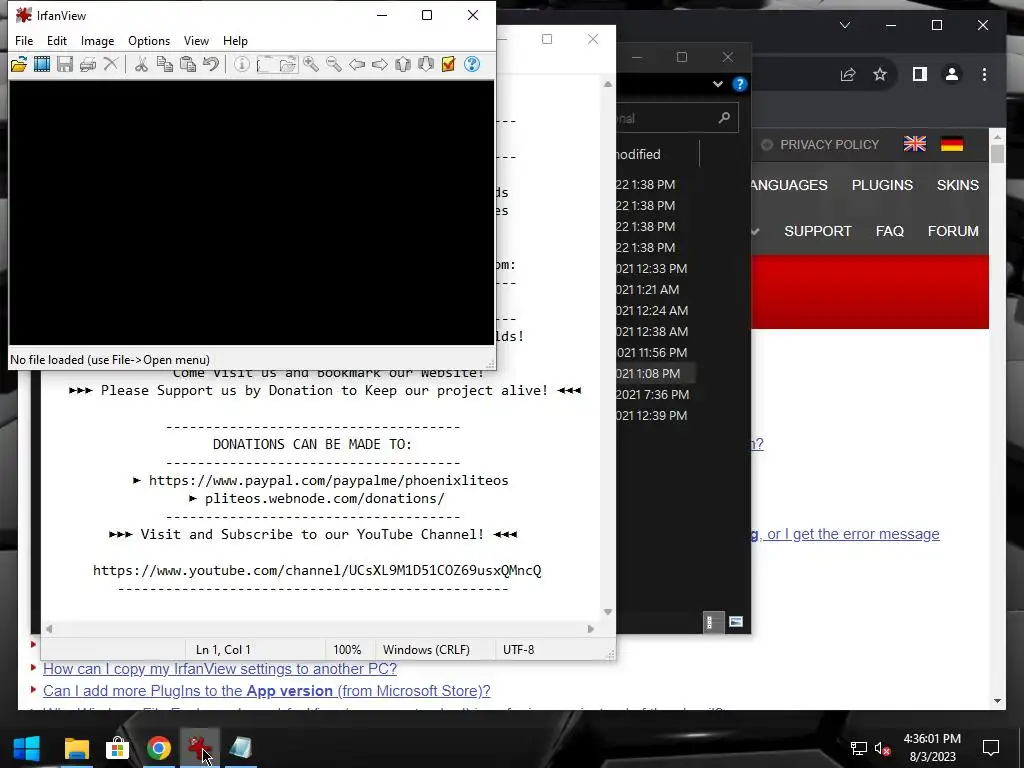Click the Copy icon in IrfanView toolbar
This screenshot has width=1024, height=768.
[x=165, y=64]
